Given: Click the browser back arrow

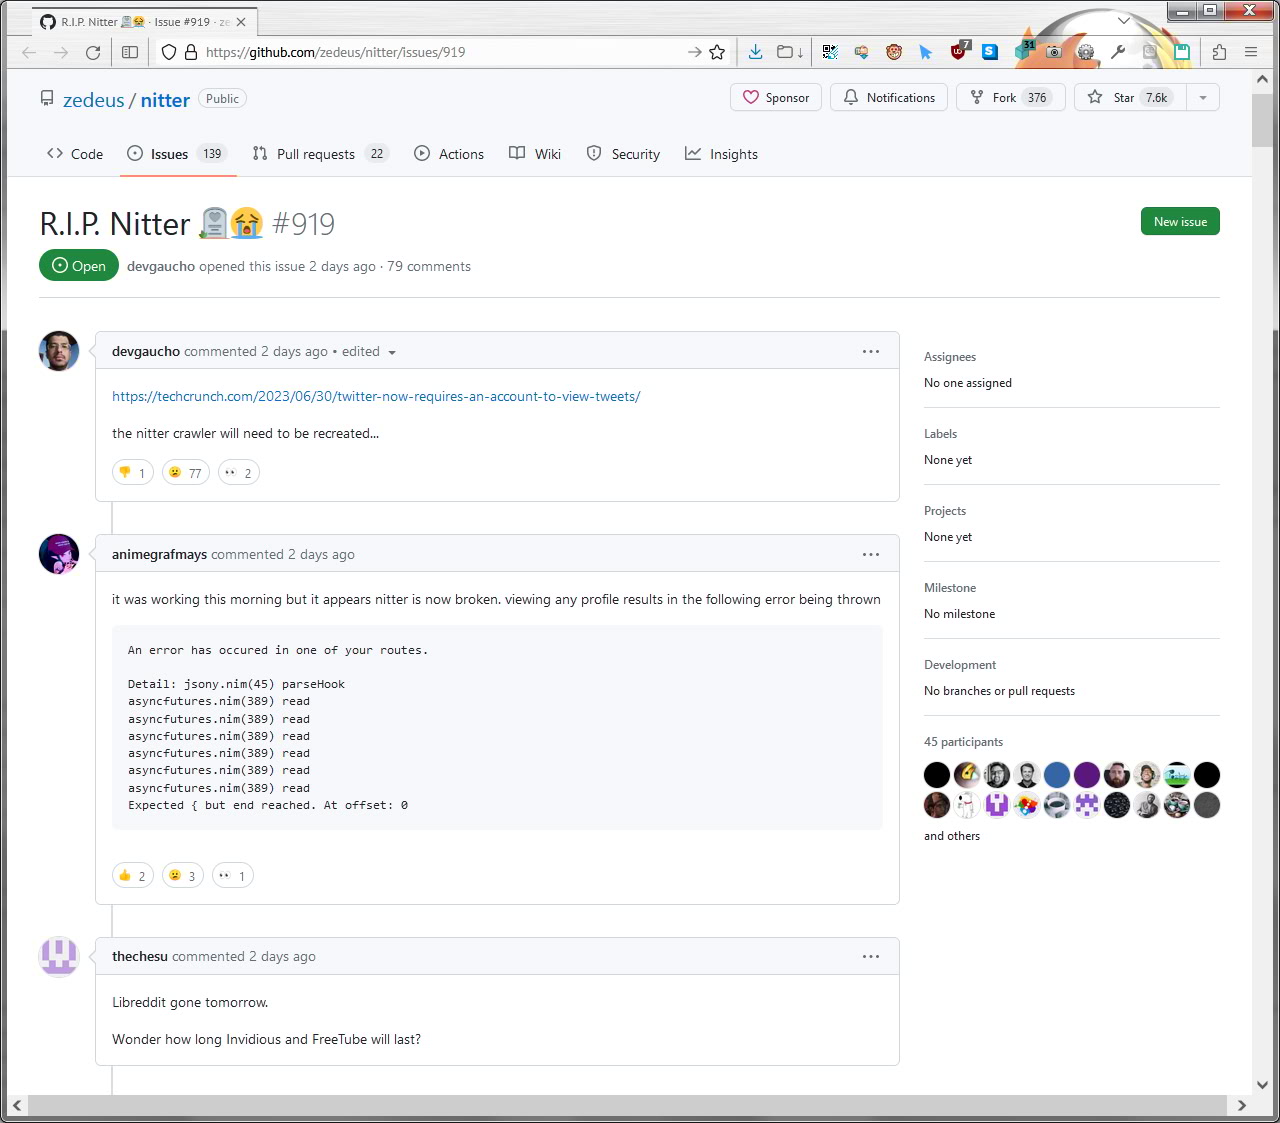Looking at the screenshot, I should (29, 52).
